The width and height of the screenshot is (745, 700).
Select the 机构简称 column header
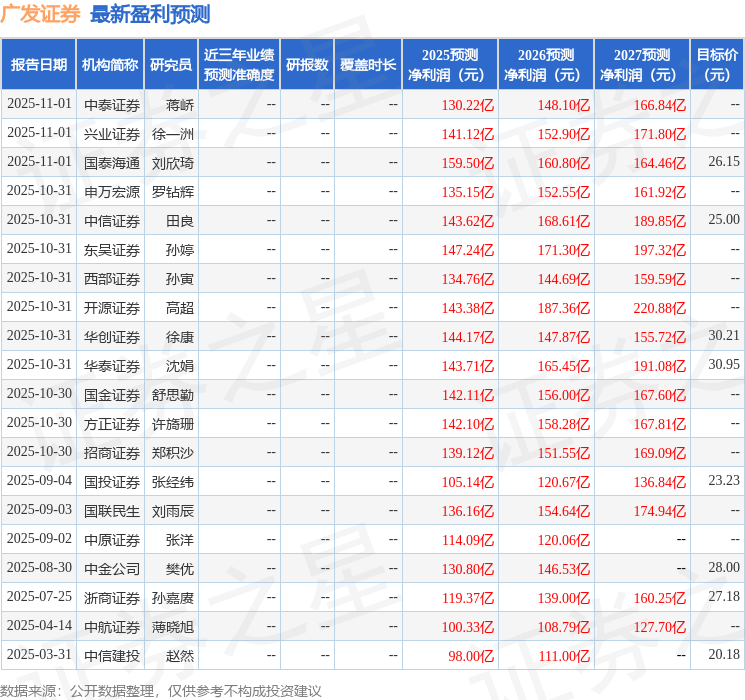tap(110, 64)
